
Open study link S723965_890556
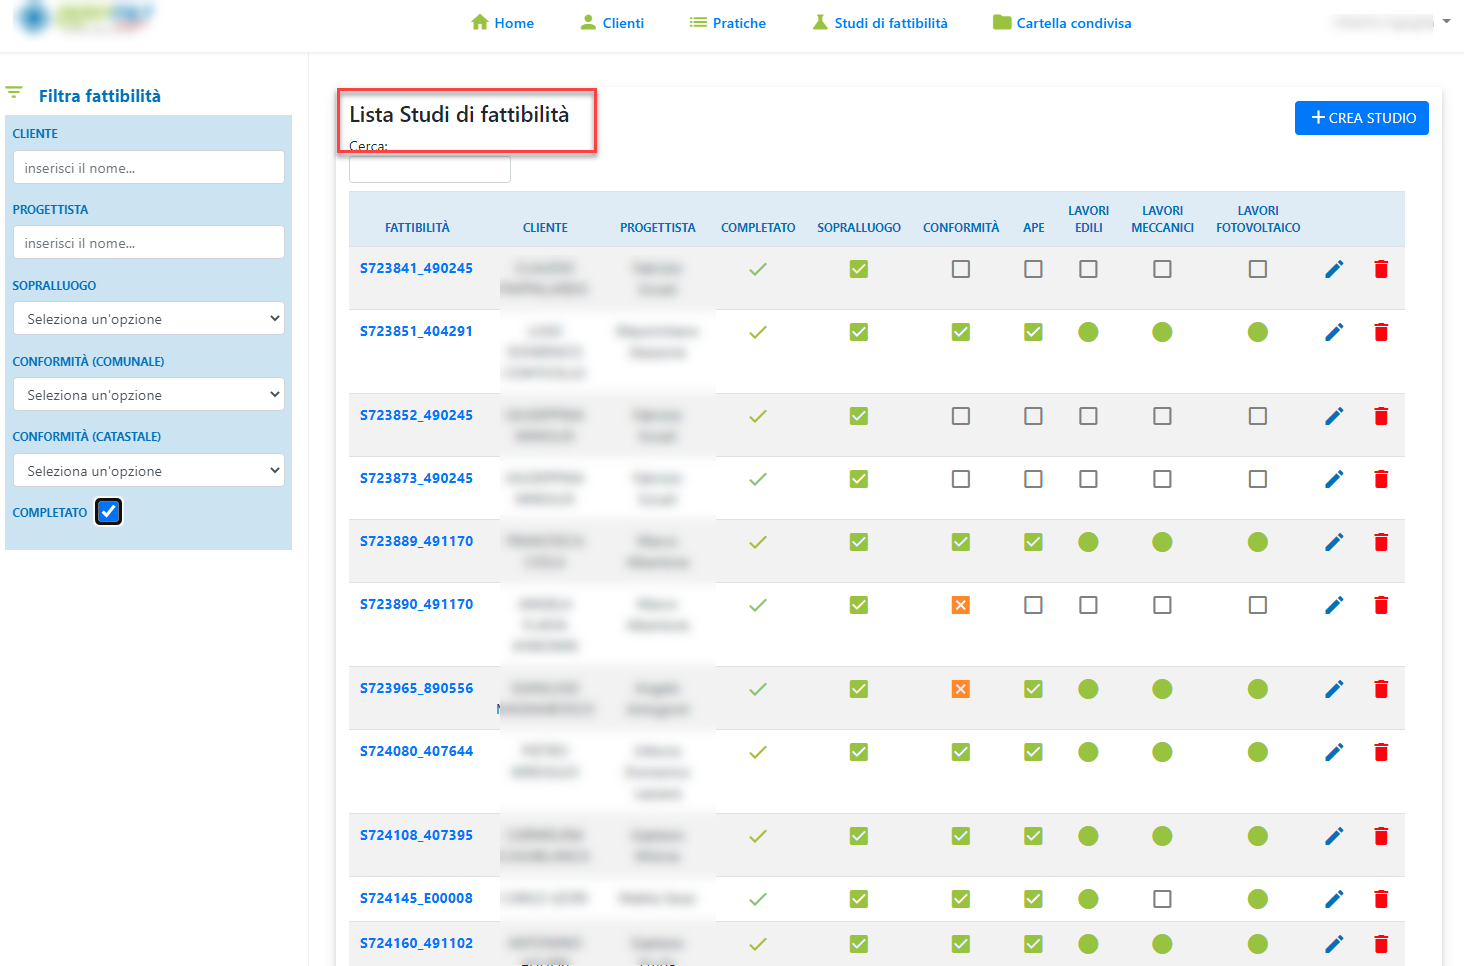click(416, 688)
